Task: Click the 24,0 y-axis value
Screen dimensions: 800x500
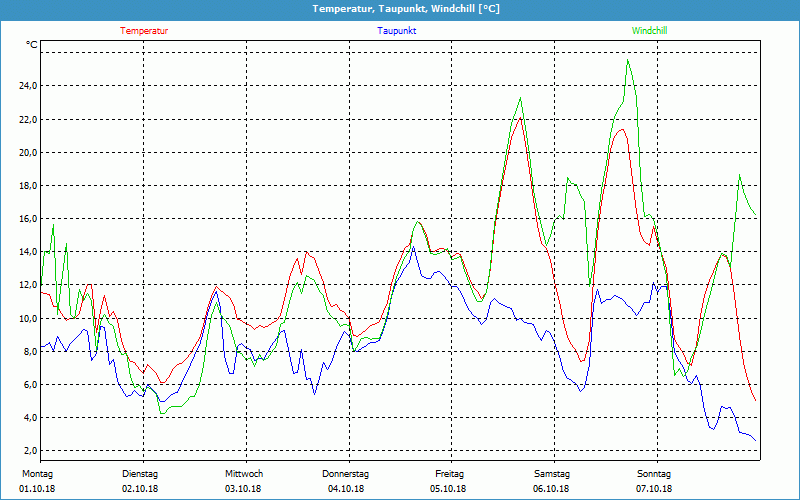Action: click(x=29, y=86)
